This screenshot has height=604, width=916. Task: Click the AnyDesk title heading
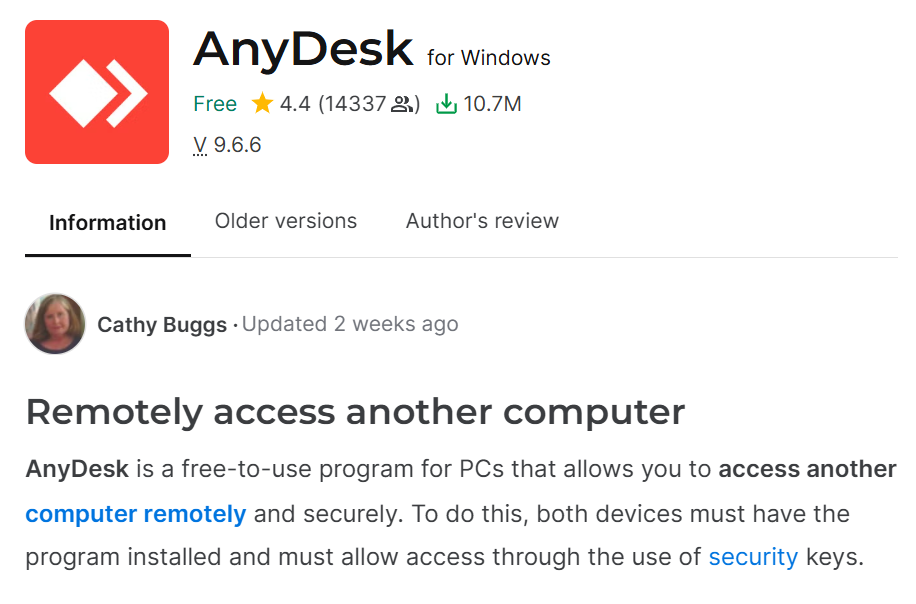[x=303, y=49]
